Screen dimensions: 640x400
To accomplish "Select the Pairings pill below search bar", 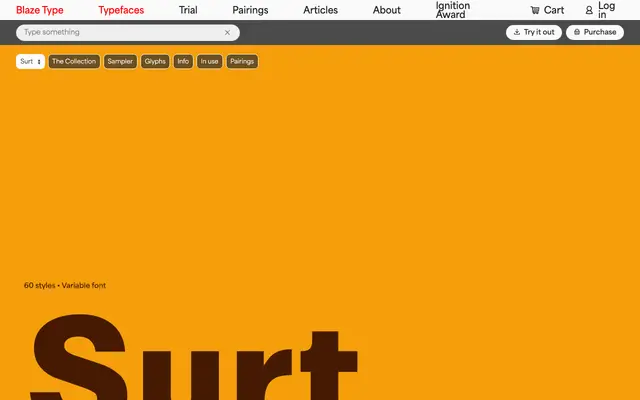I will click(242, 62).
